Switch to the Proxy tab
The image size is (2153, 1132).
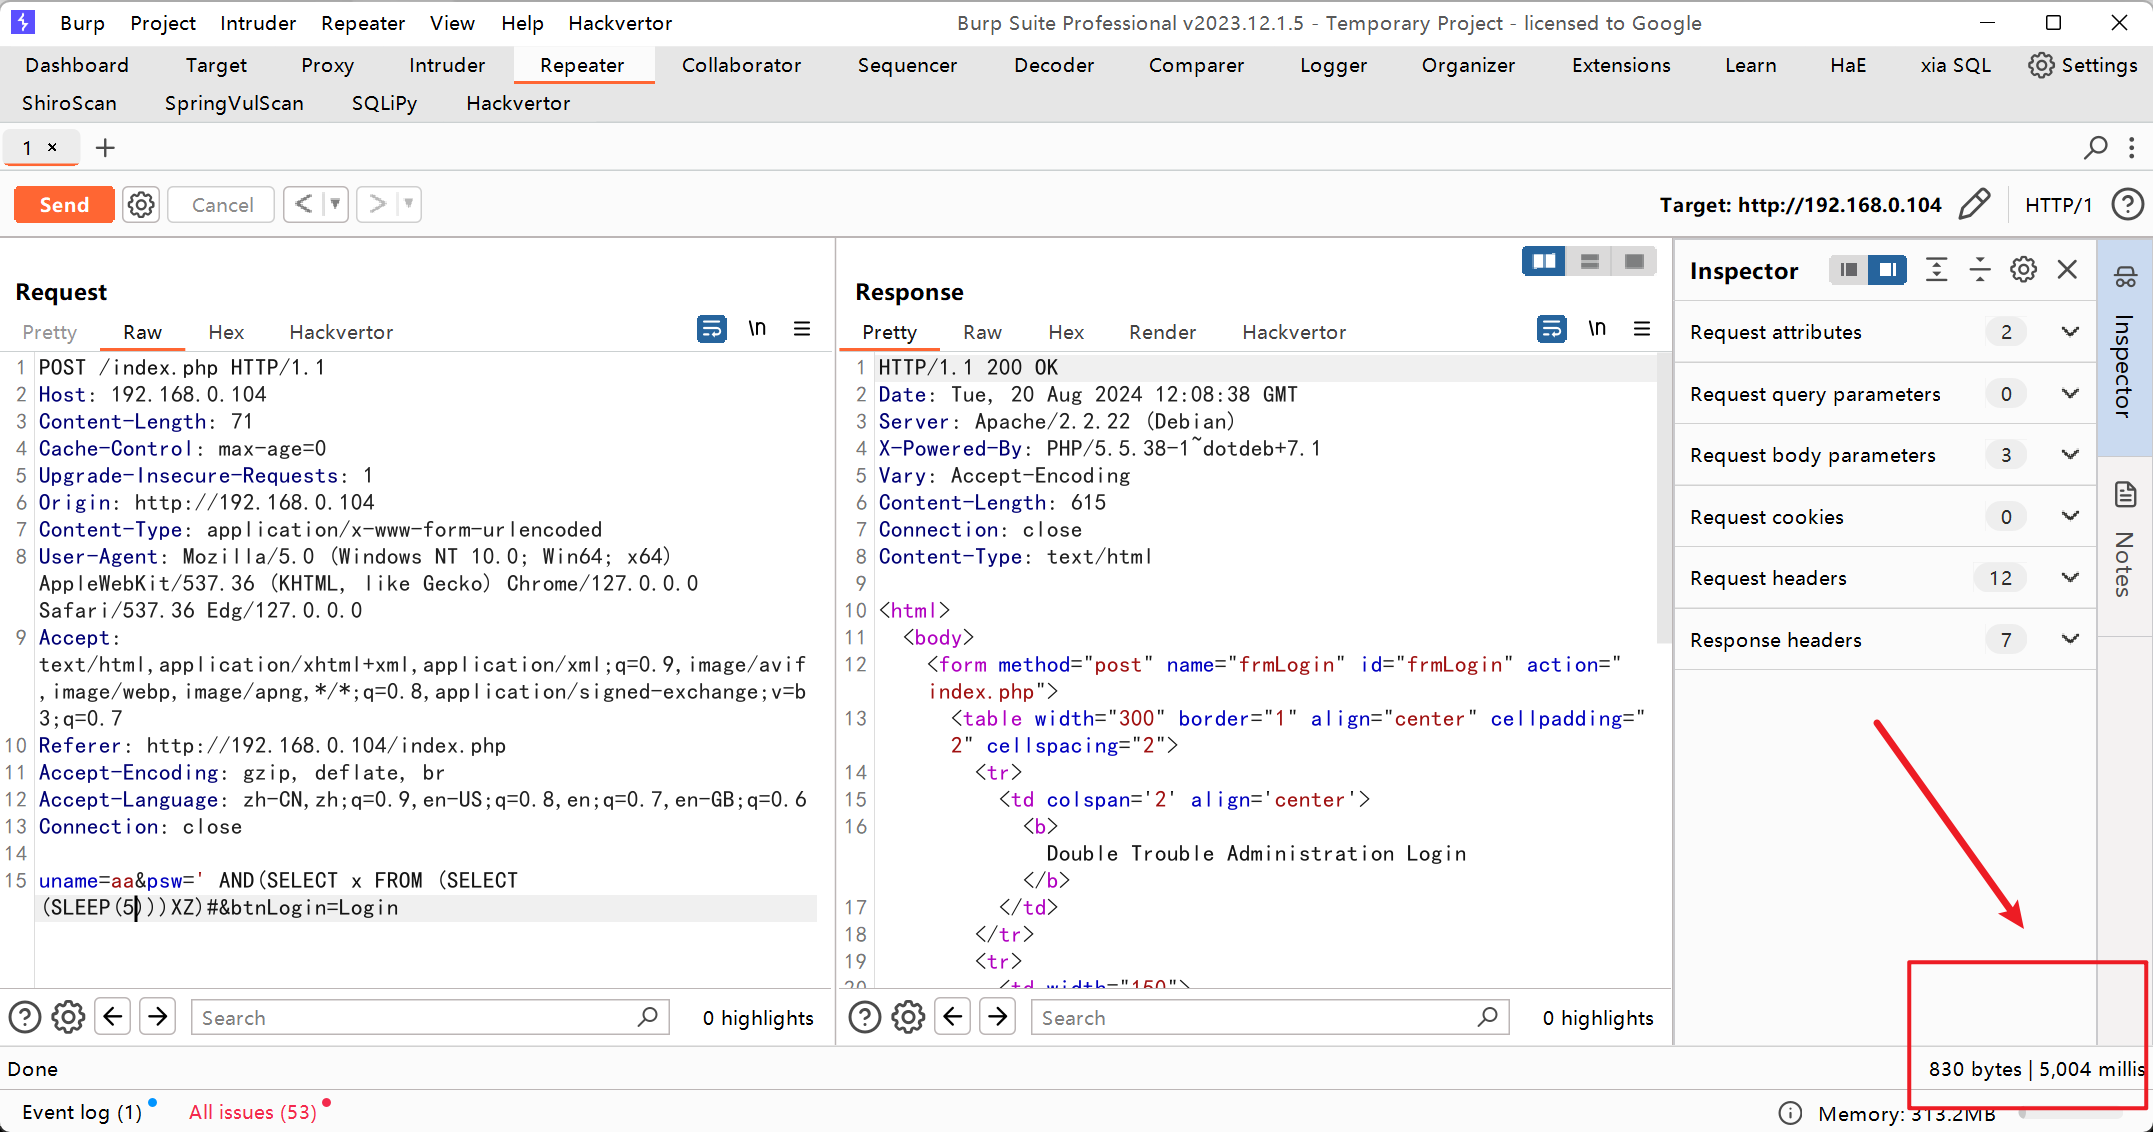click(327, 65)
